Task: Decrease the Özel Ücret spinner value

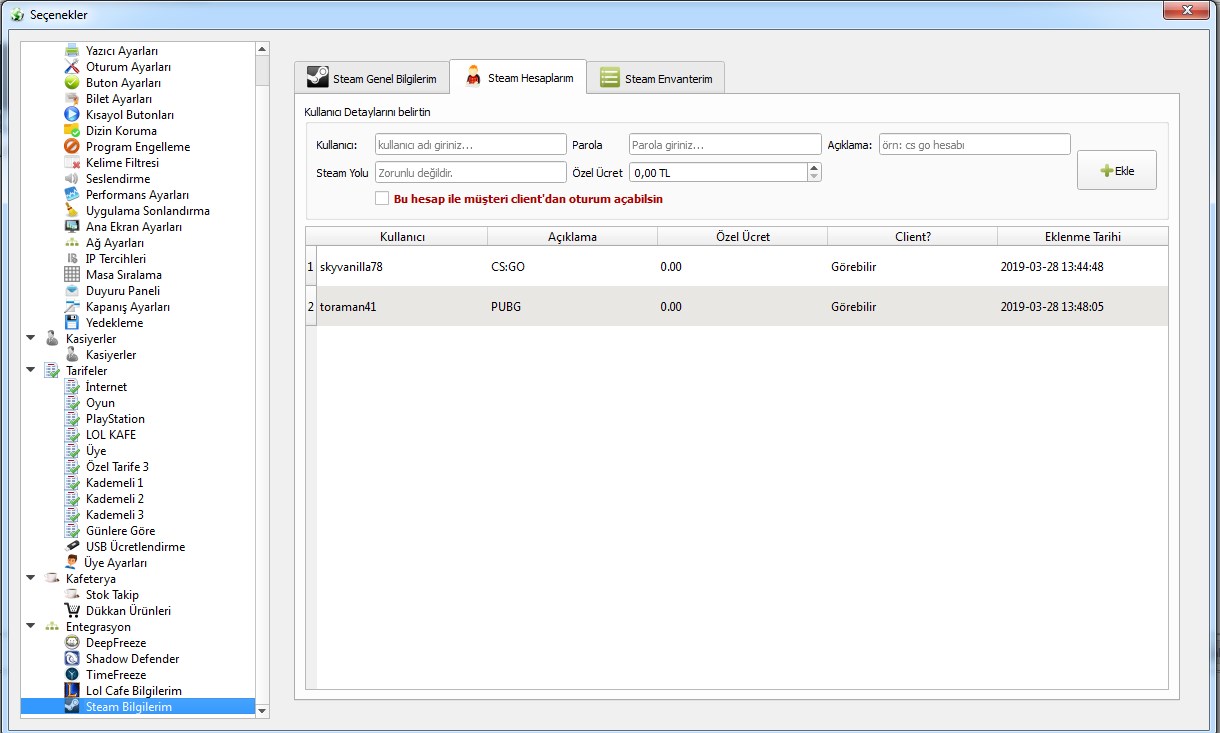Action: pos(814,177)
